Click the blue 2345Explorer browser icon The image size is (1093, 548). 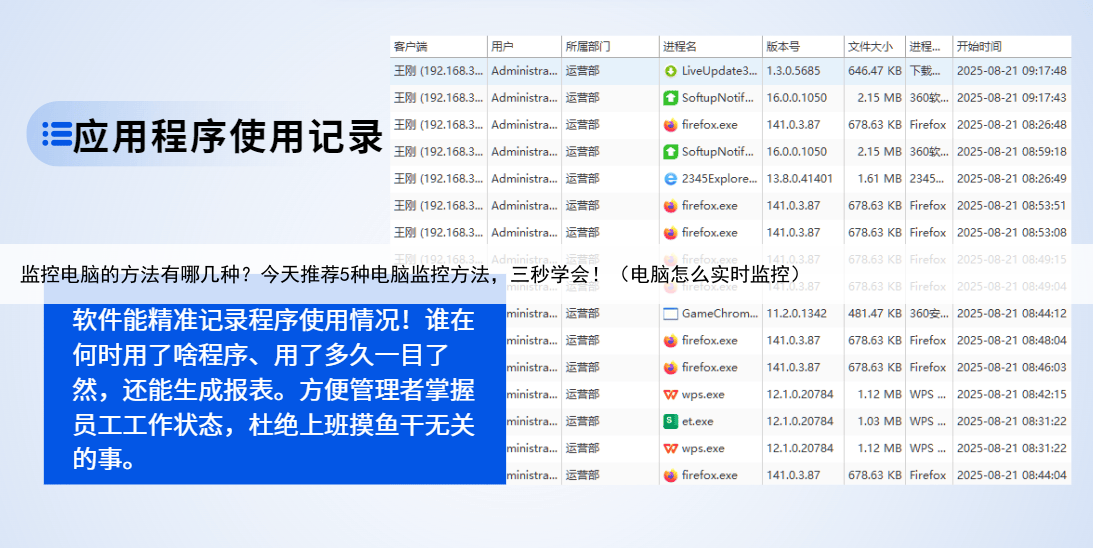click(x=670, y=179)
